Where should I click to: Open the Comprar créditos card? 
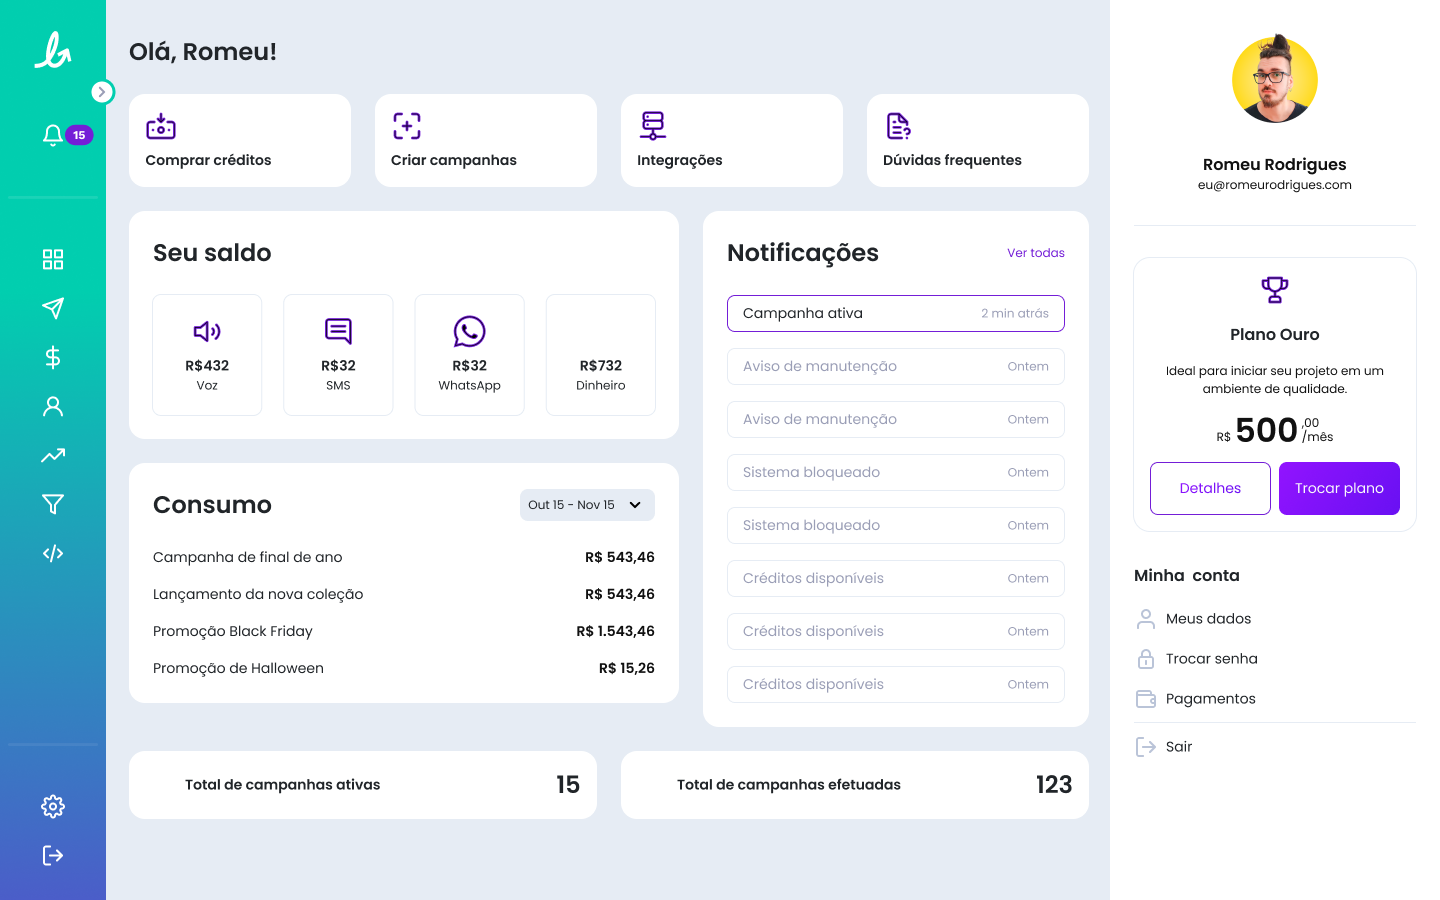pyautogui.click(x=240, y=141)
